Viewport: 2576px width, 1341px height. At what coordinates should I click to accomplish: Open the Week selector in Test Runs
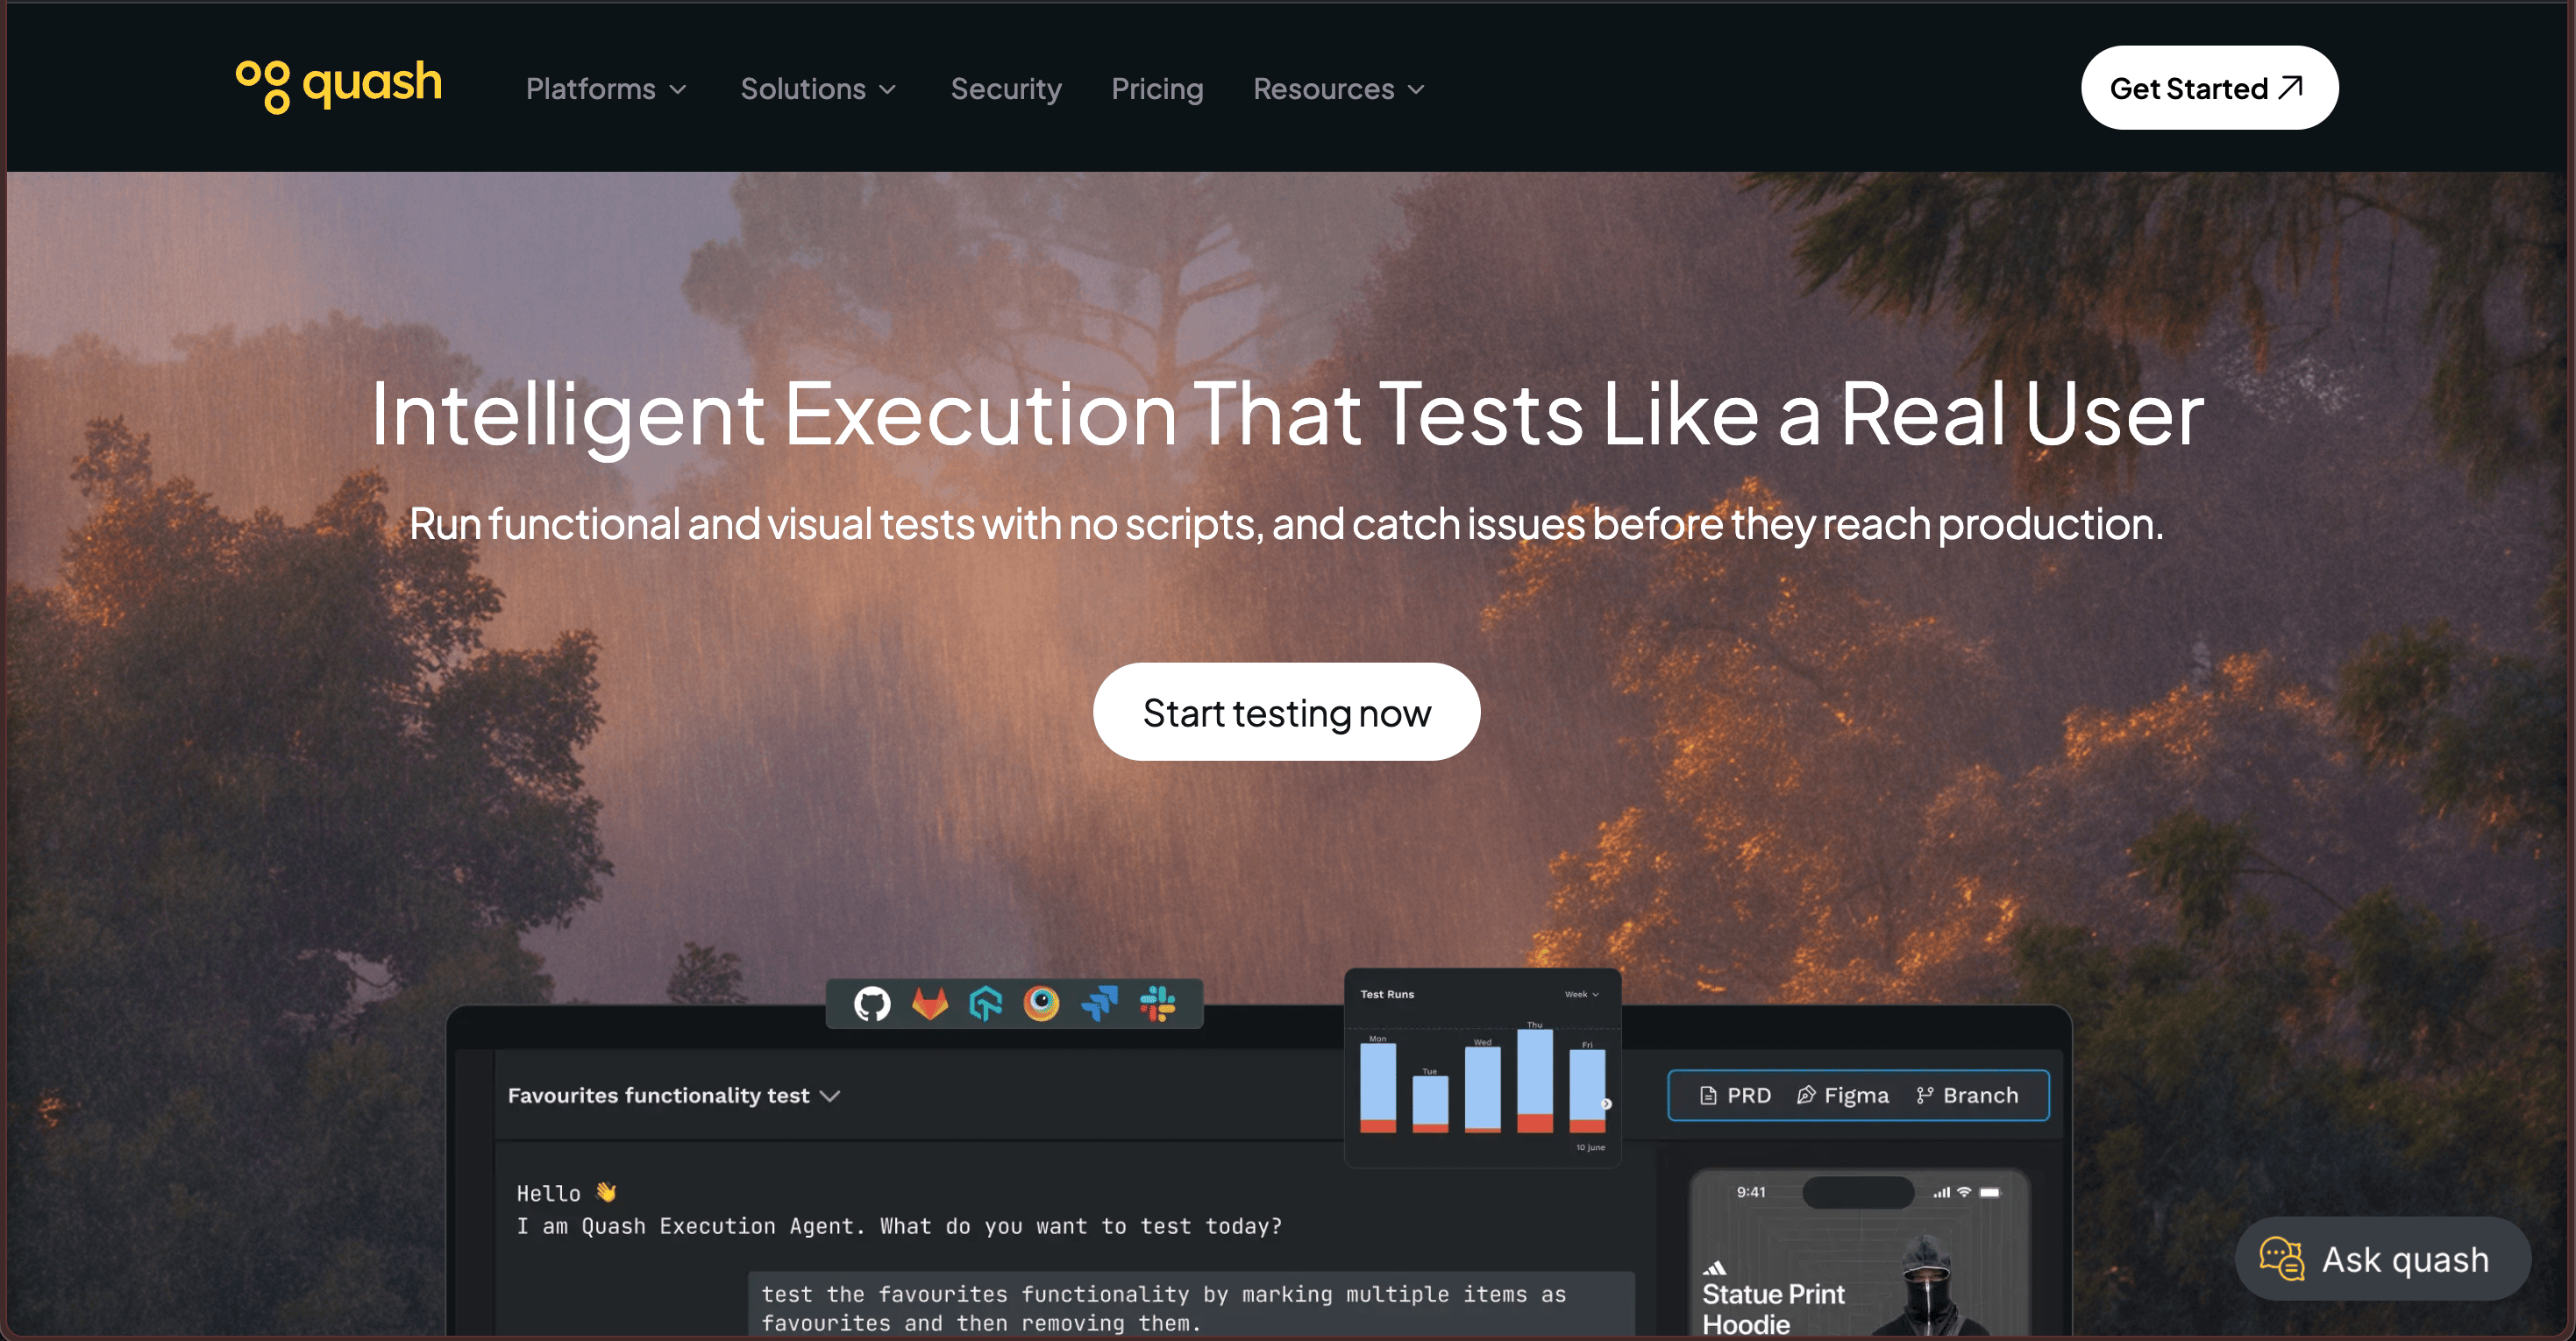click(x=1581, y=994)
